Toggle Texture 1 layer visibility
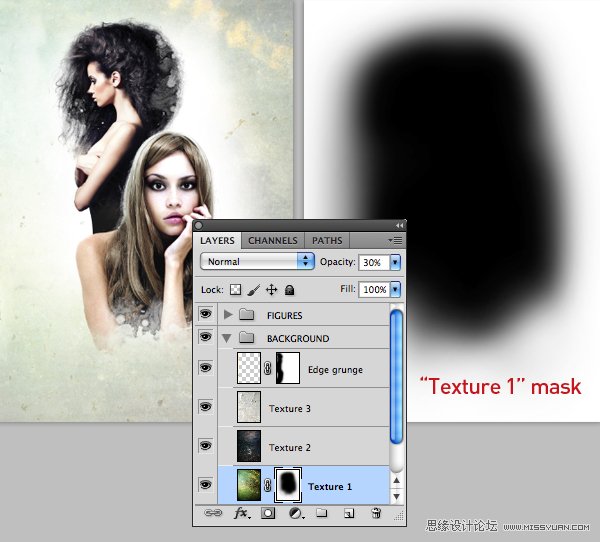The height and width of the screenshot is (542, 600). coord(205,485)
